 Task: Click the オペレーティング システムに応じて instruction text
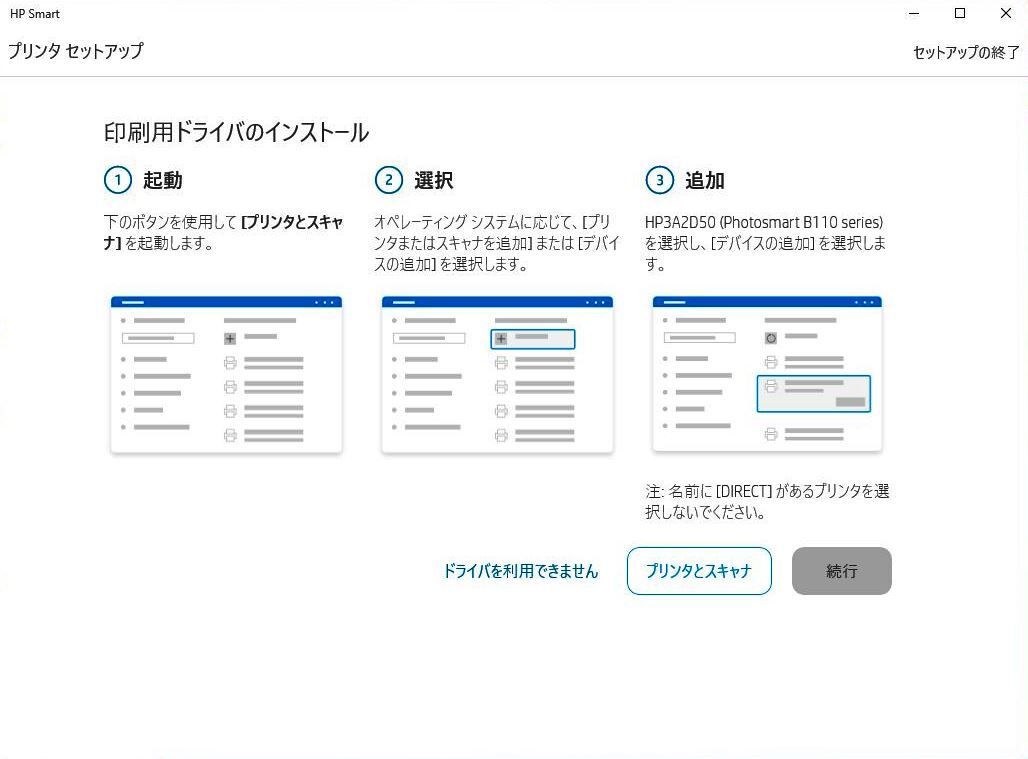[x=496, y=243]
